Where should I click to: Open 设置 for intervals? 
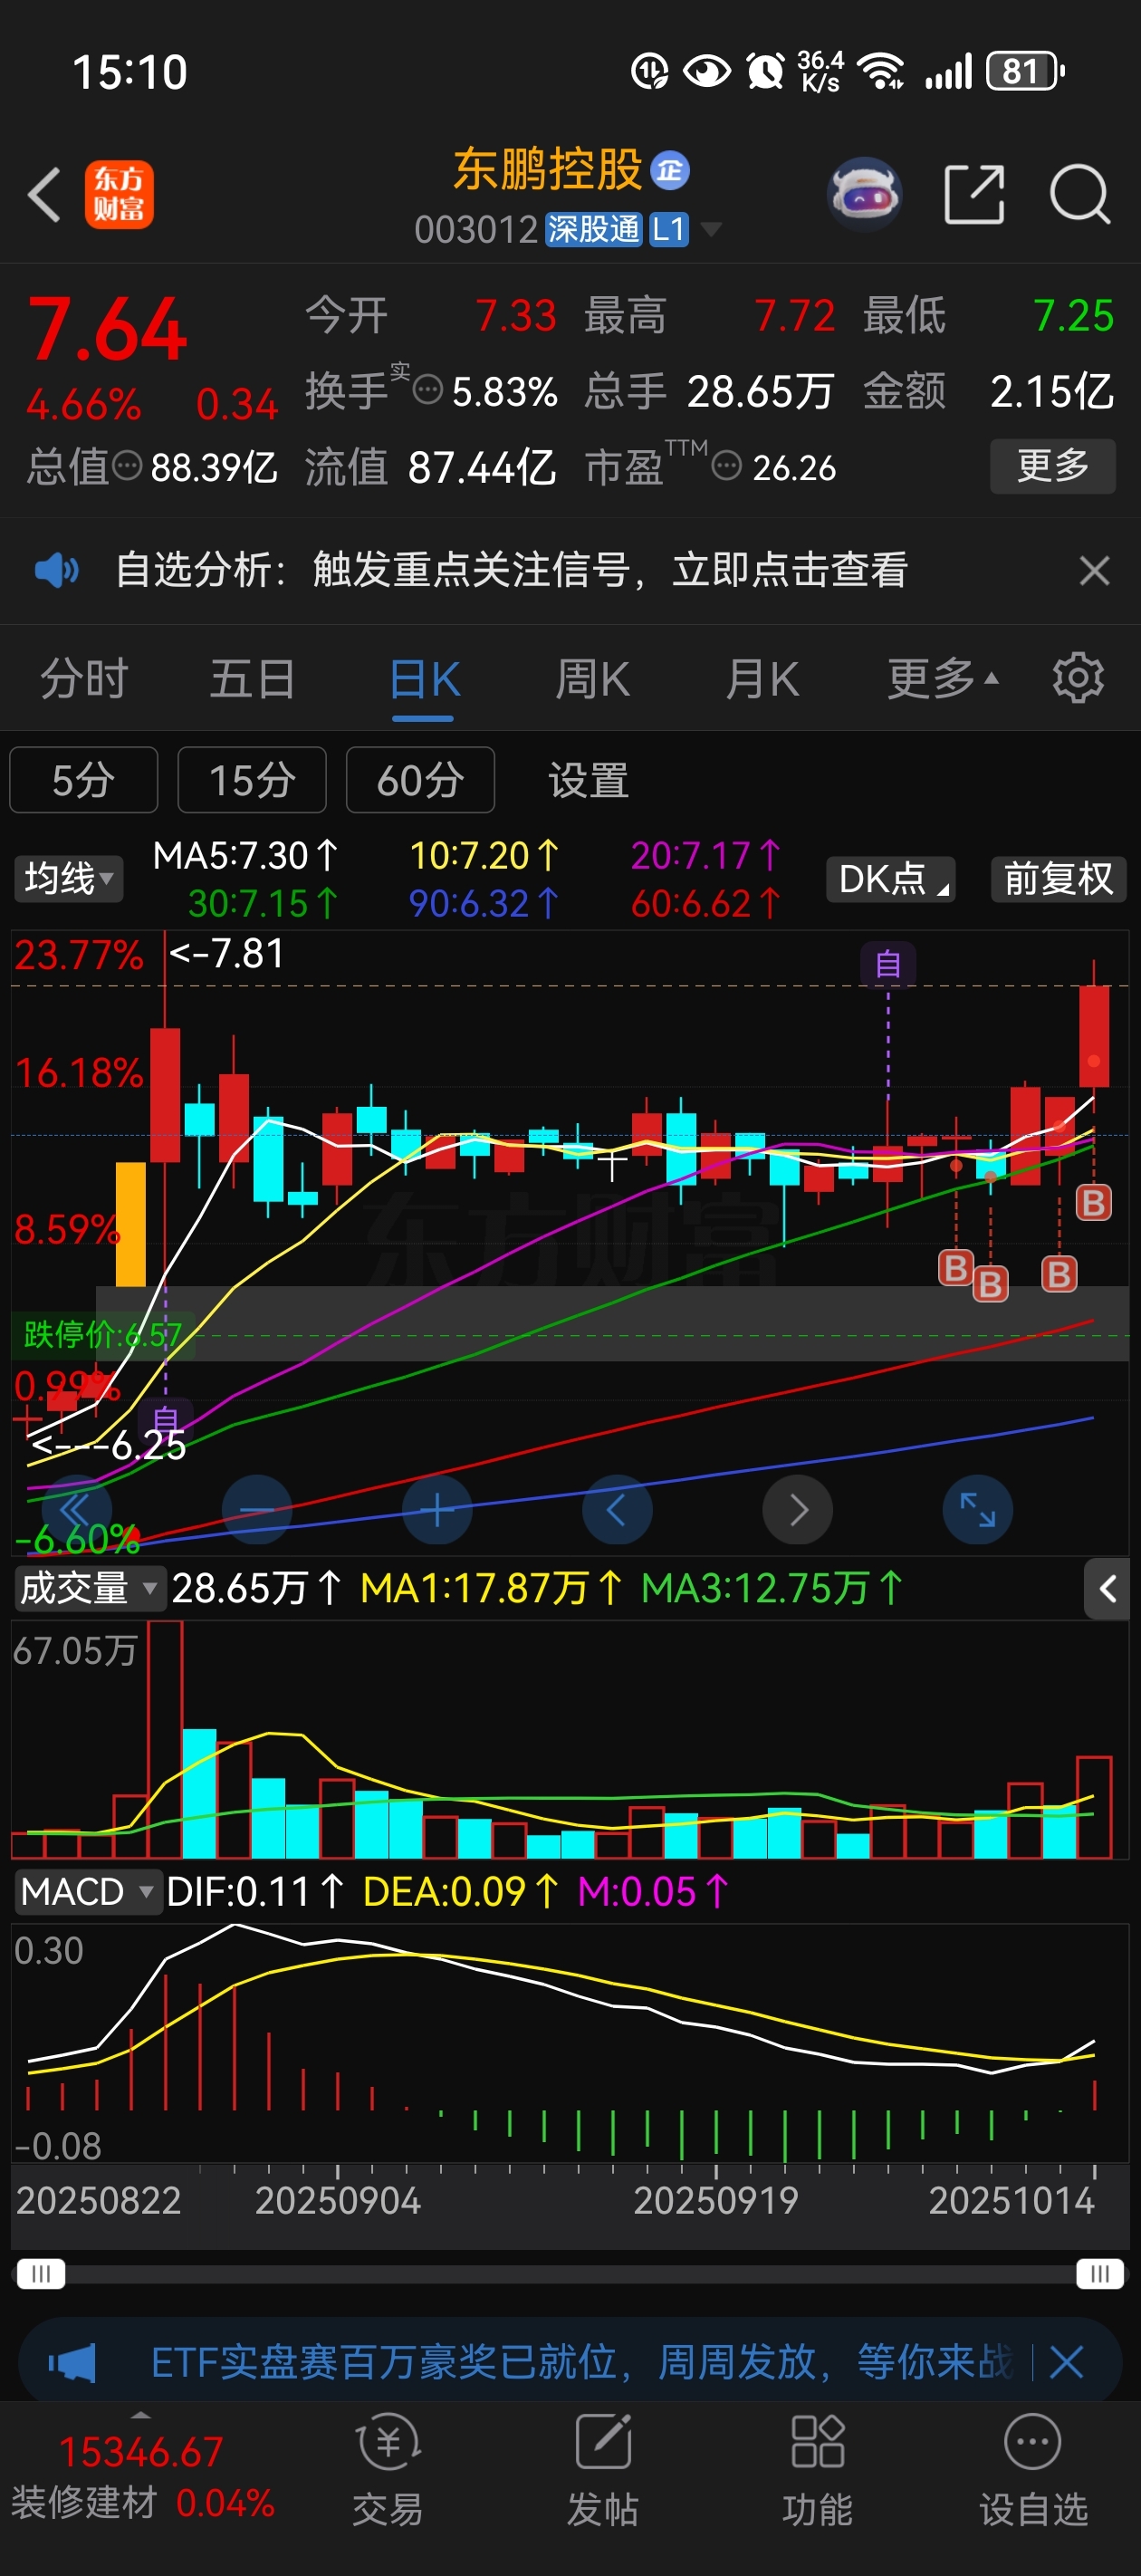point(588,780)
